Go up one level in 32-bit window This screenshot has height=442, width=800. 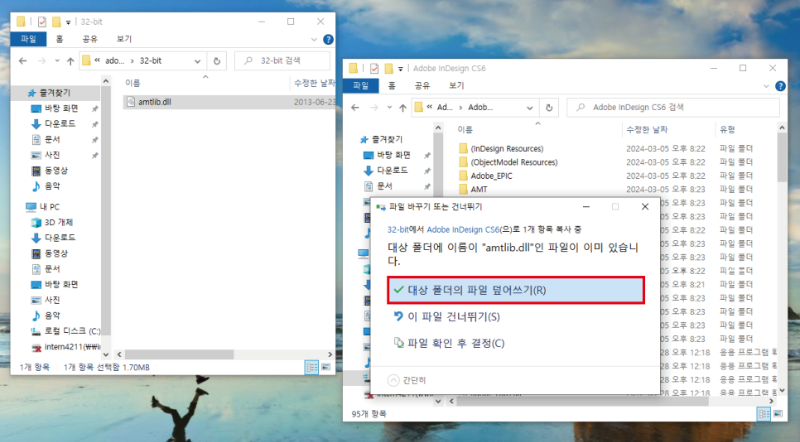point(70,61)
